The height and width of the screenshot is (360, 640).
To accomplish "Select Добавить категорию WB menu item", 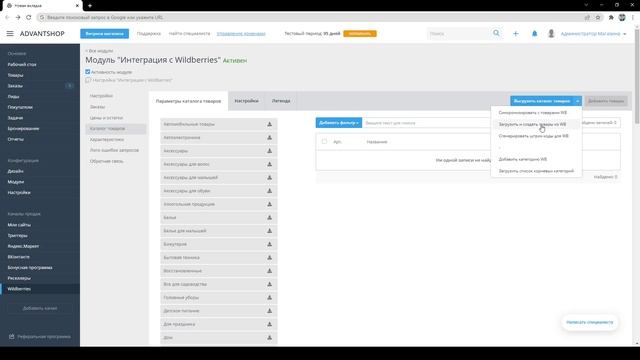I will (522, 159).
